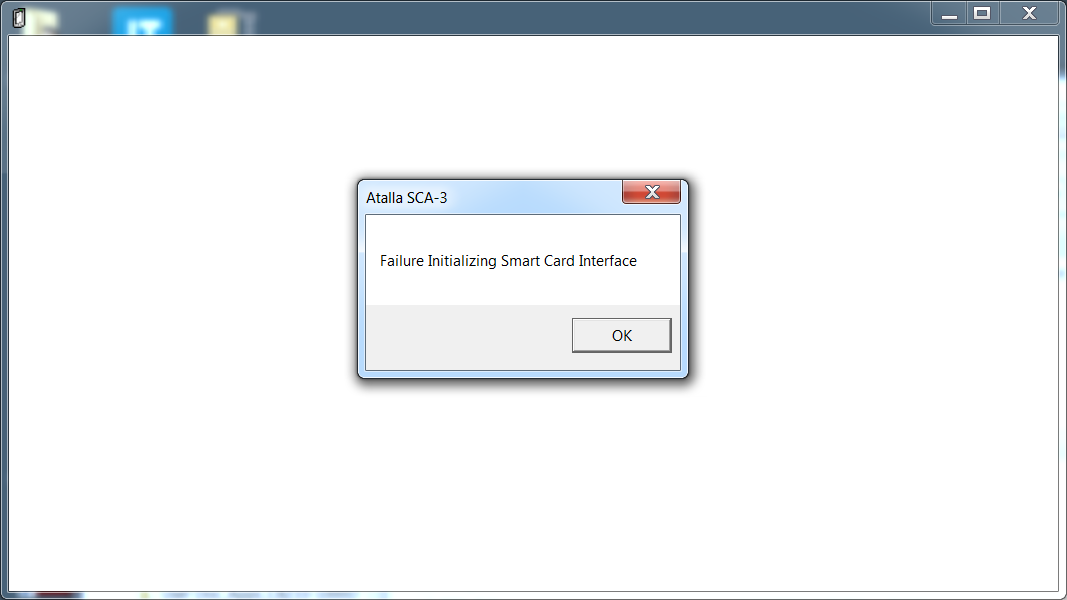Click the Atalla SCA-3 dialog title text
The image size is (1067, 600).
click(406, 198)
